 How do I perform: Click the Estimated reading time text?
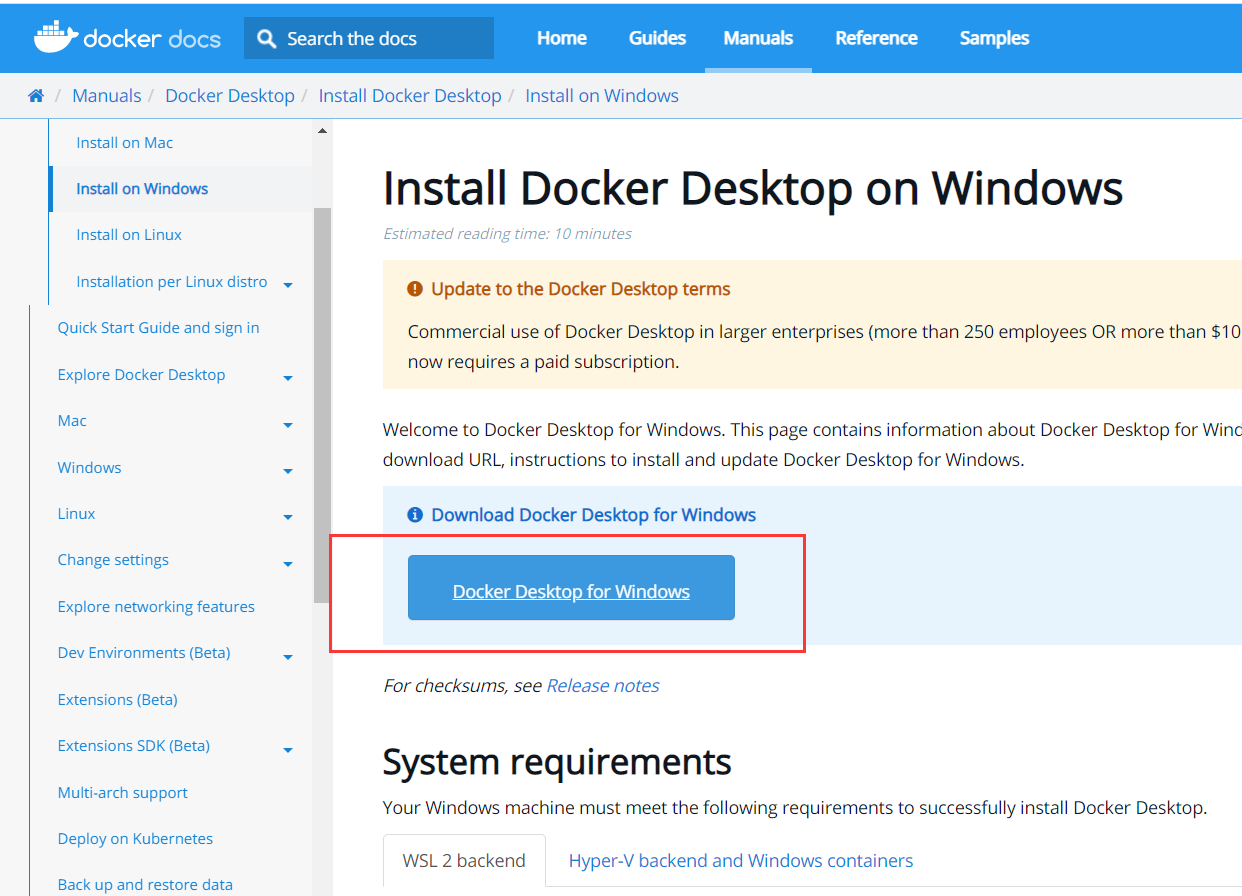507,234
